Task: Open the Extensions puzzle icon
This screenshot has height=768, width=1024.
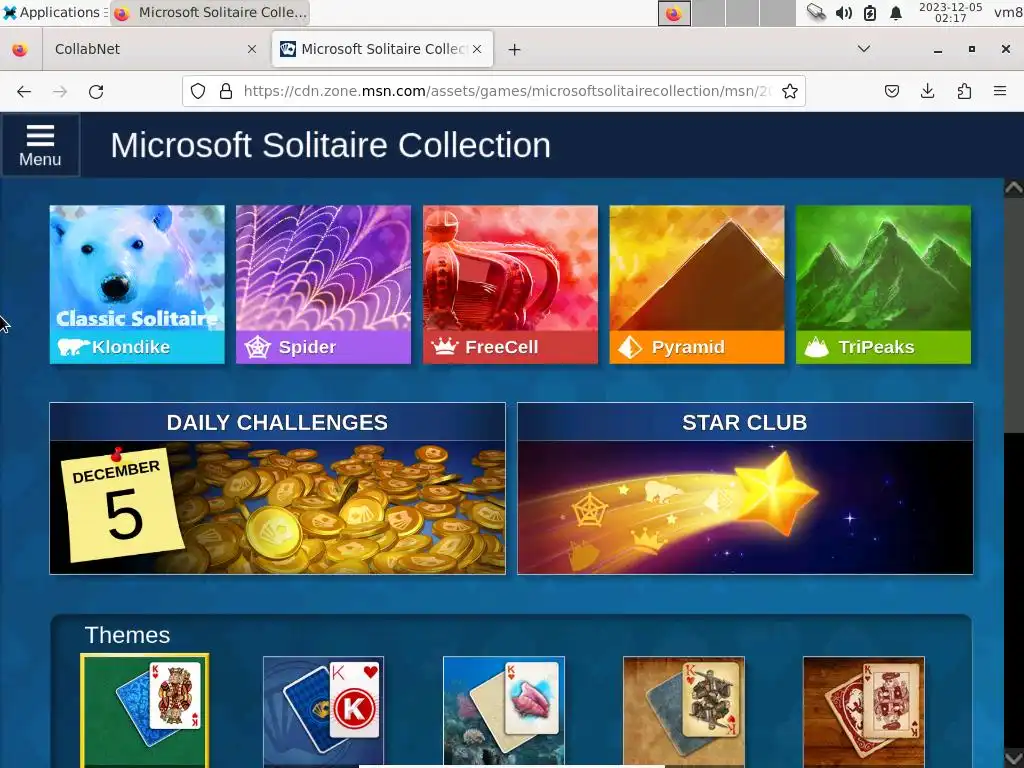Action: click(964, 91)
